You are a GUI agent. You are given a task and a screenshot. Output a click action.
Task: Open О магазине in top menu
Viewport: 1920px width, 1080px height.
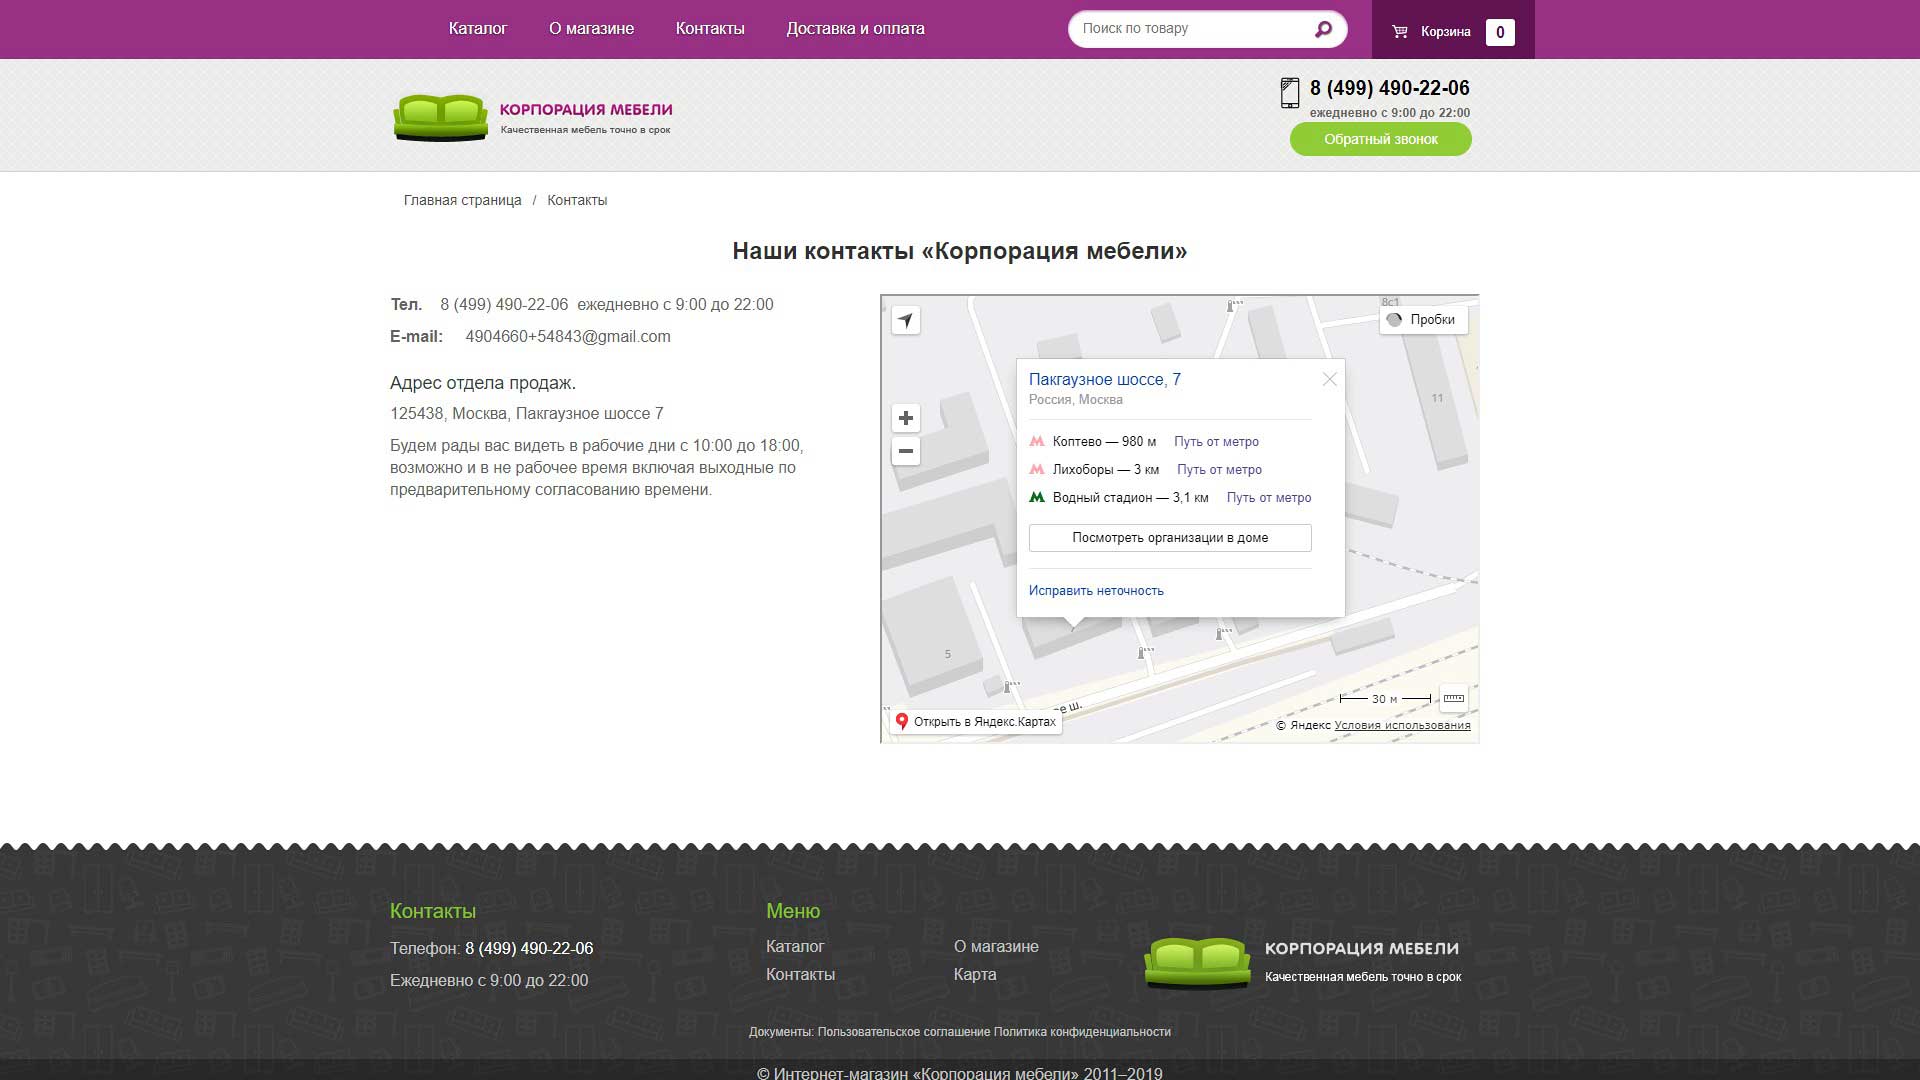[x=591, y=29]
